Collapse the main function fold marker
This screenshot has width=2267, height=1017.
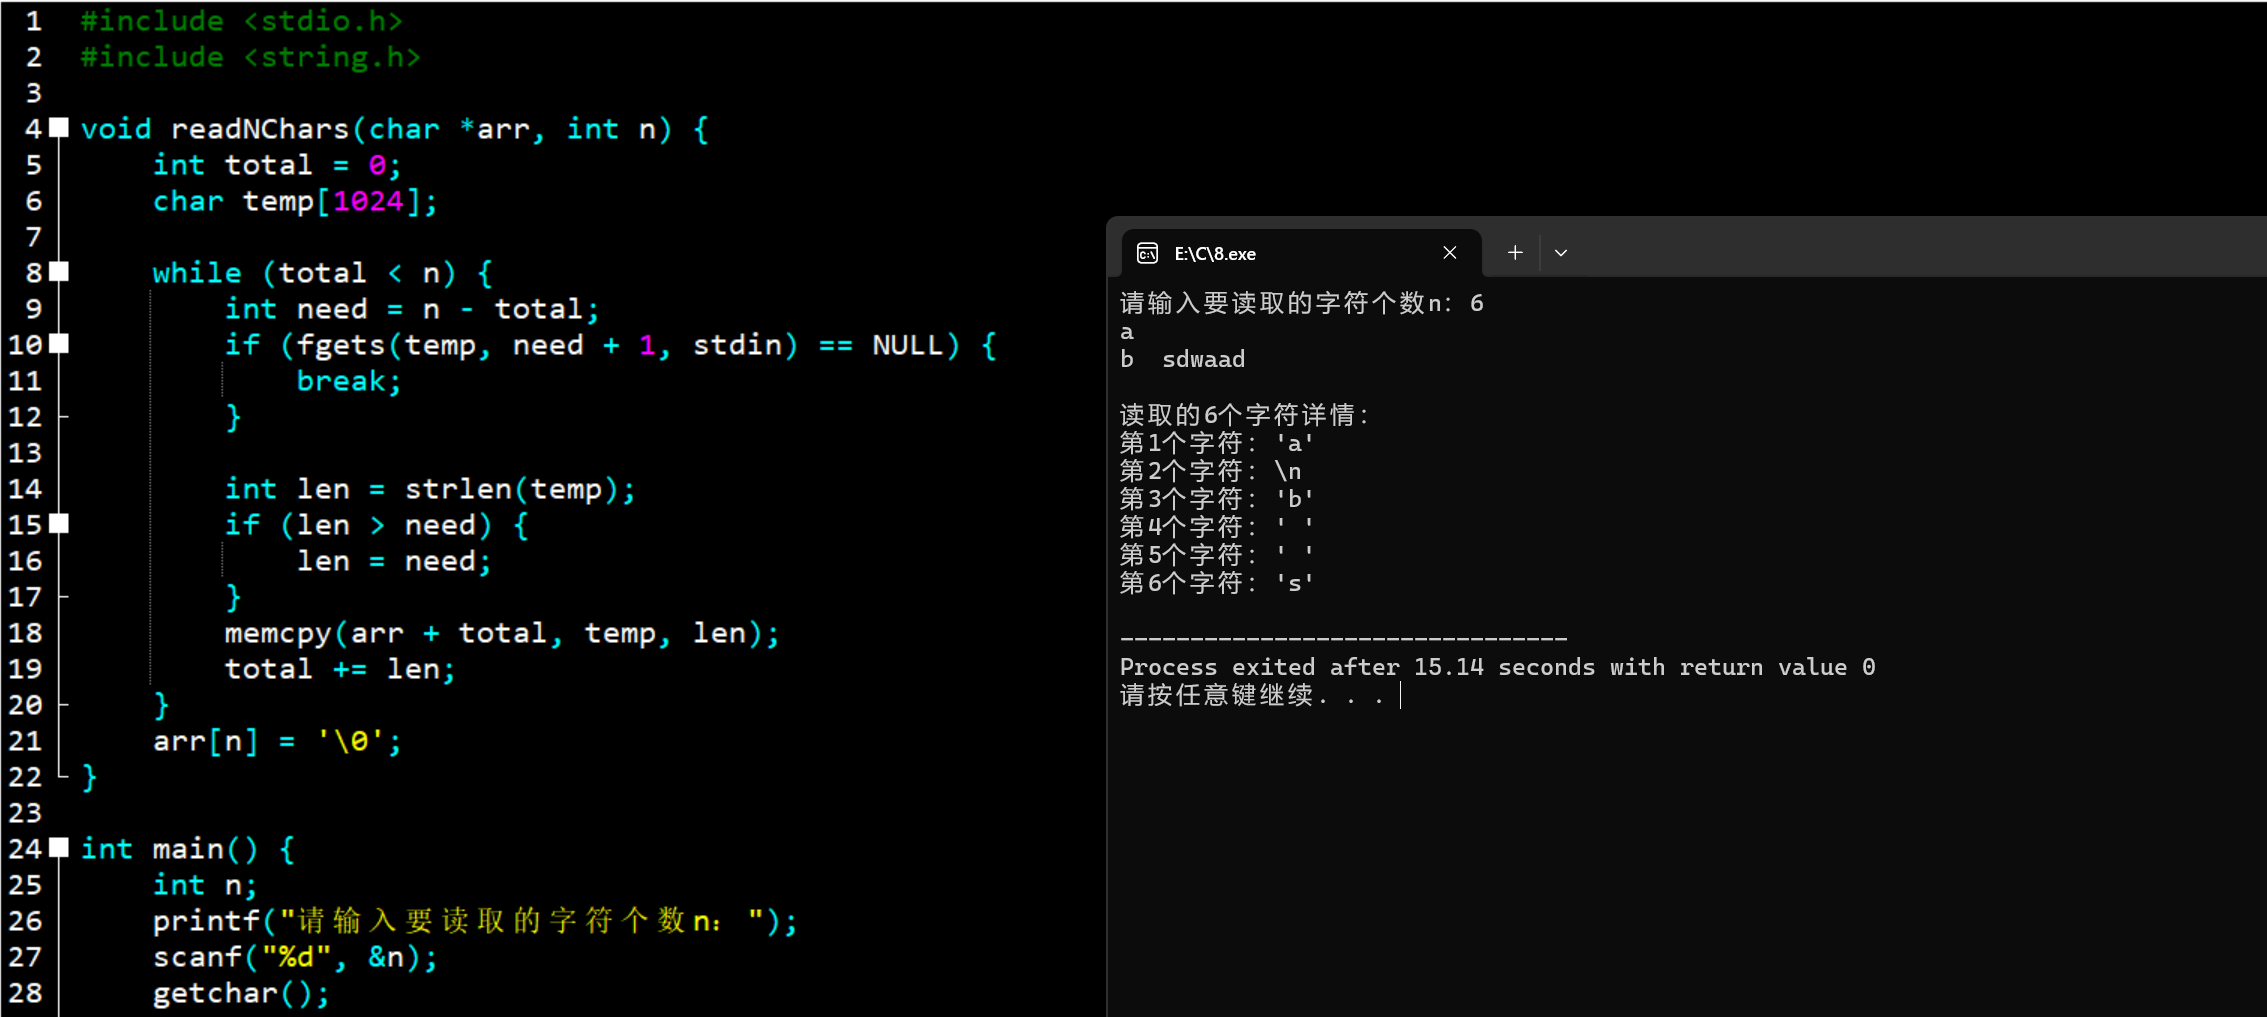60,848
